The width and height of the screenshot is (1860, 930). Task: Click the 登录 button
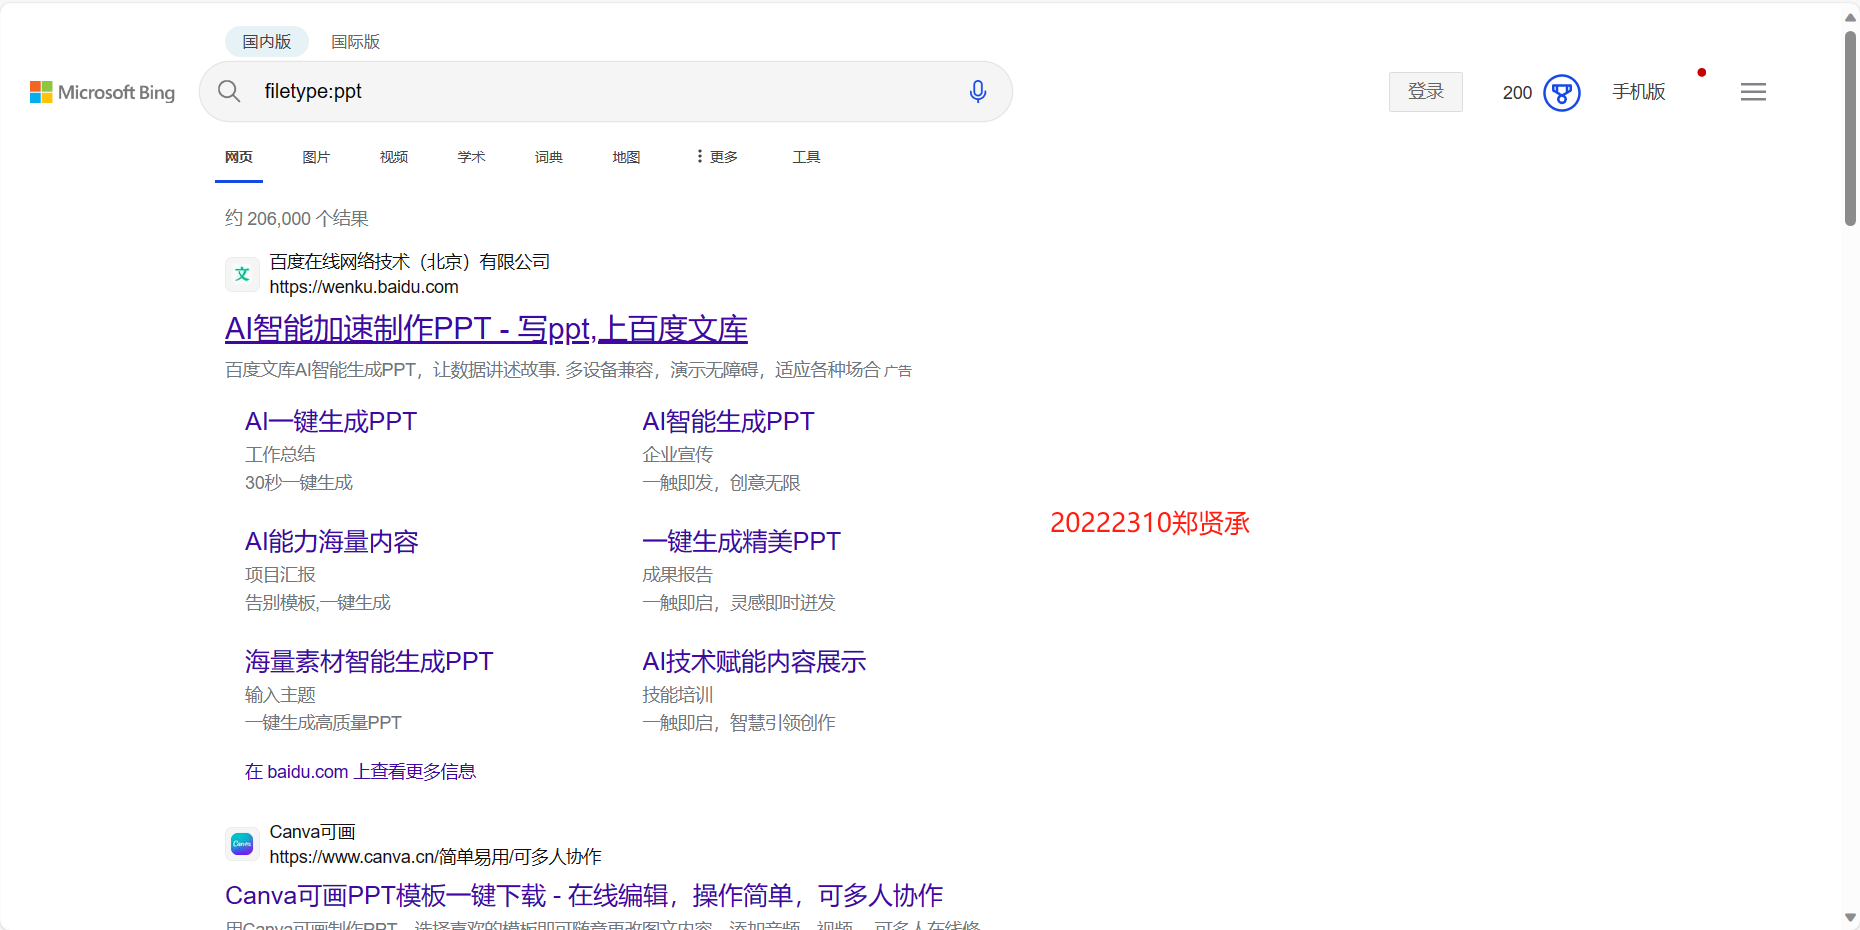pyautogui.click(x=1426, y=92)
